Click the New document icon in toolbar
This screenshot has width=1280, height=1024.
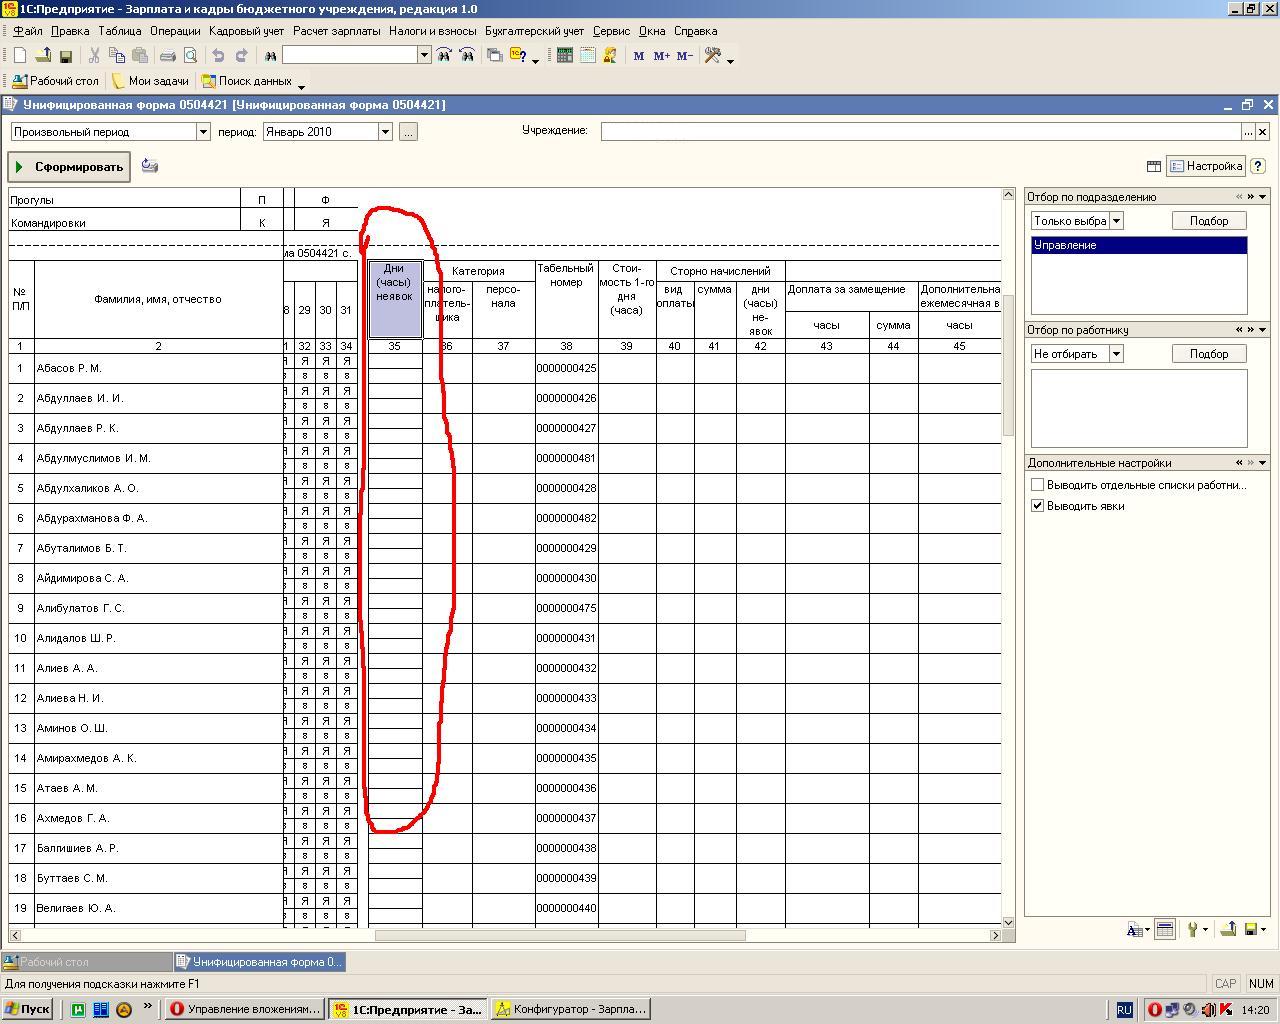[19, 56]
